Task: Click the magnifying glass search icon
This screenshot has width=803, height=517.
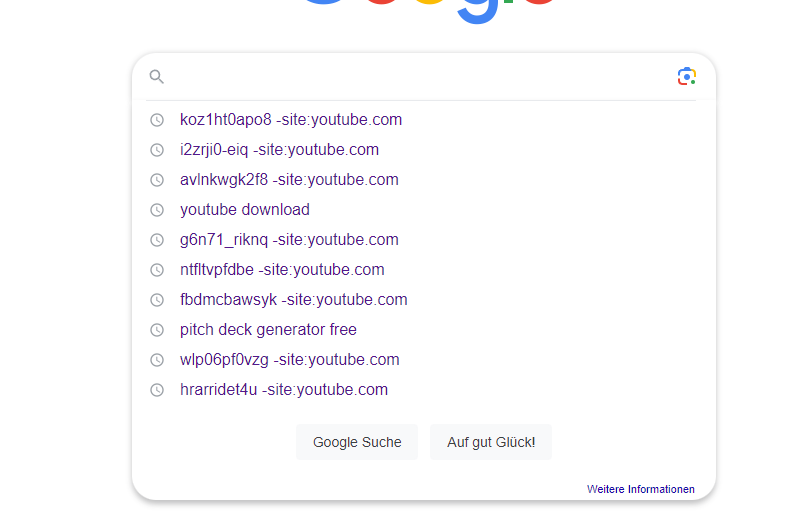Action: click(x=156, y=77)
